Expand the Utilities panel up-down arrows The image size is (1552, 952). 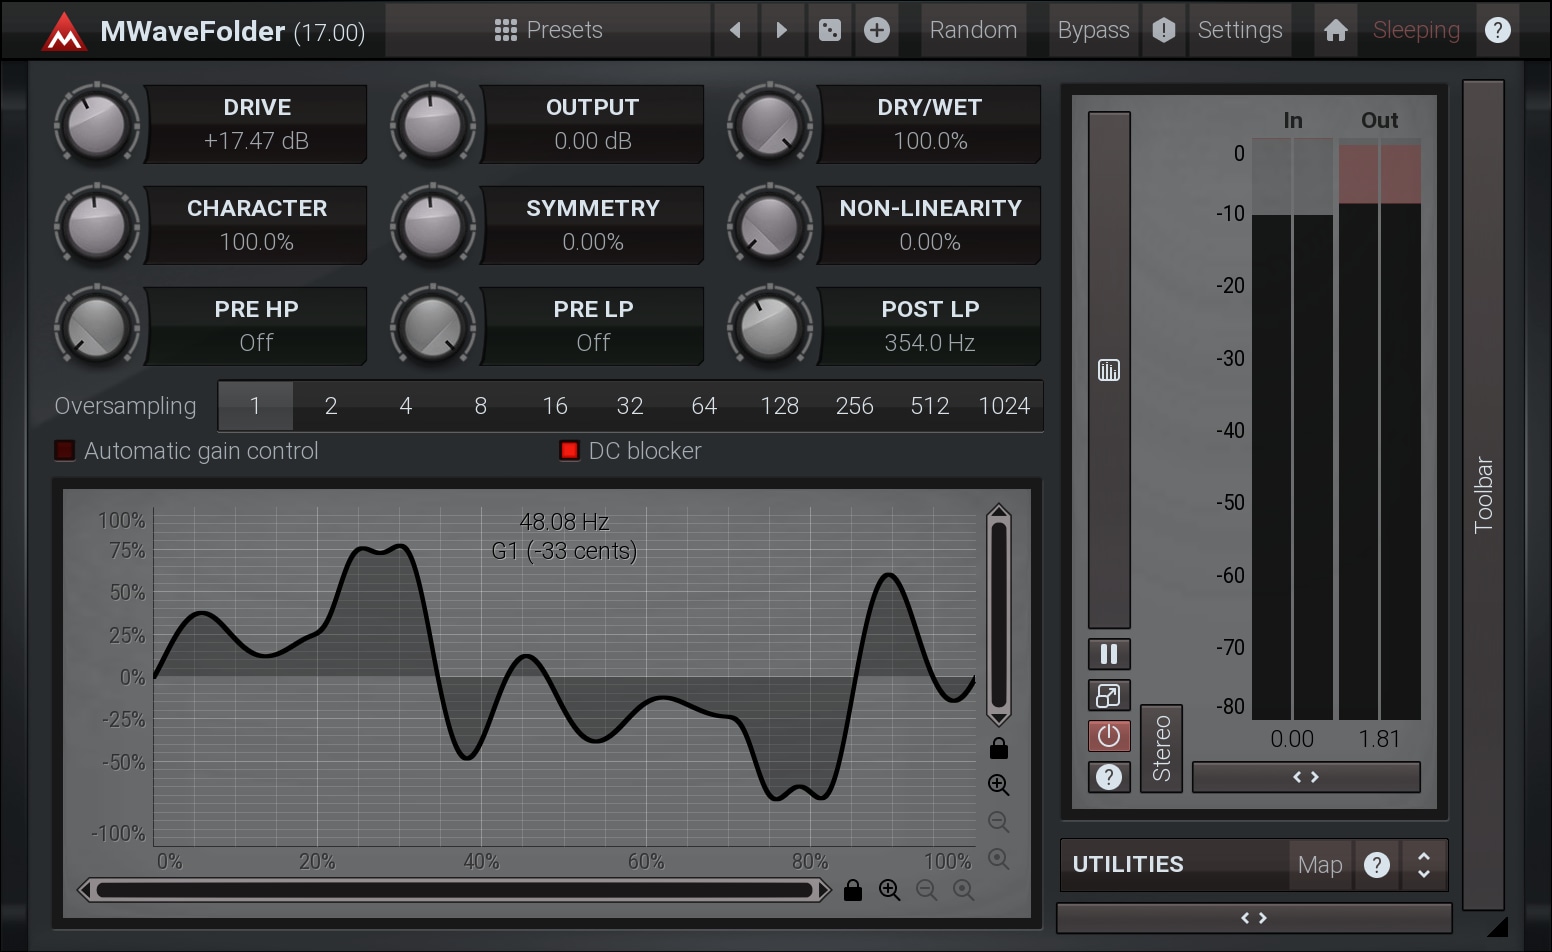pos(1424,865)
